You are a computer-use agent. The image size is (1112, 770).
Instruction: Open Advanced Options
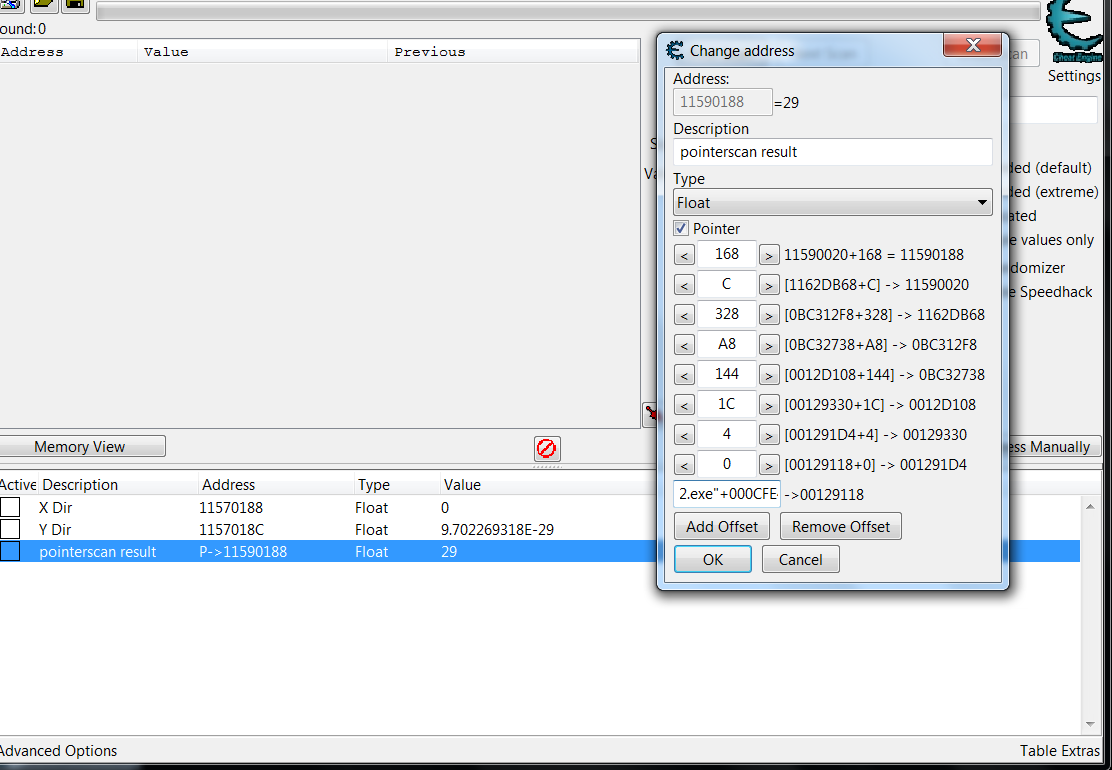58,751
